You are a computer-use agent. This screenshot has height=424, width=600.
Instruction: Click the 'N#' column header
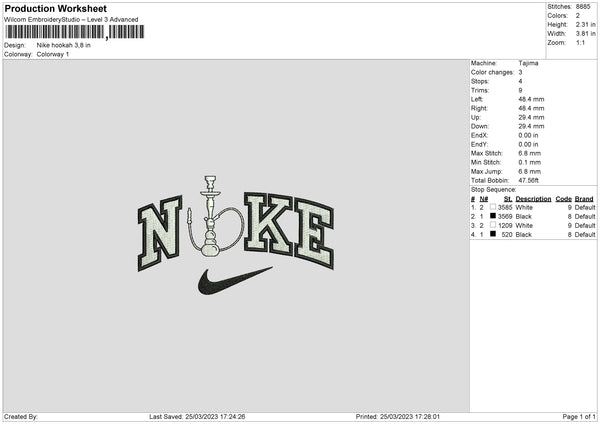tap(484, 199)
